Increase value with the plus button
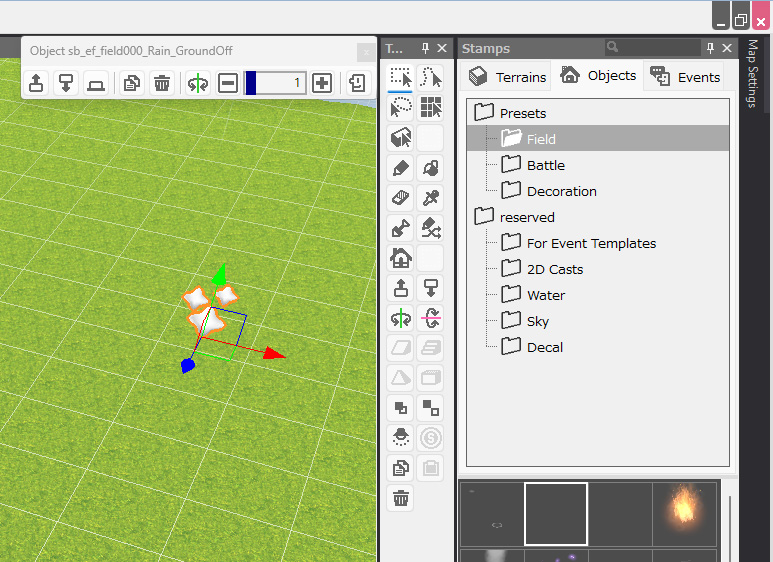The width and height of the screenshot is (773, 562). pyautogui.click(x=322, y=83)
